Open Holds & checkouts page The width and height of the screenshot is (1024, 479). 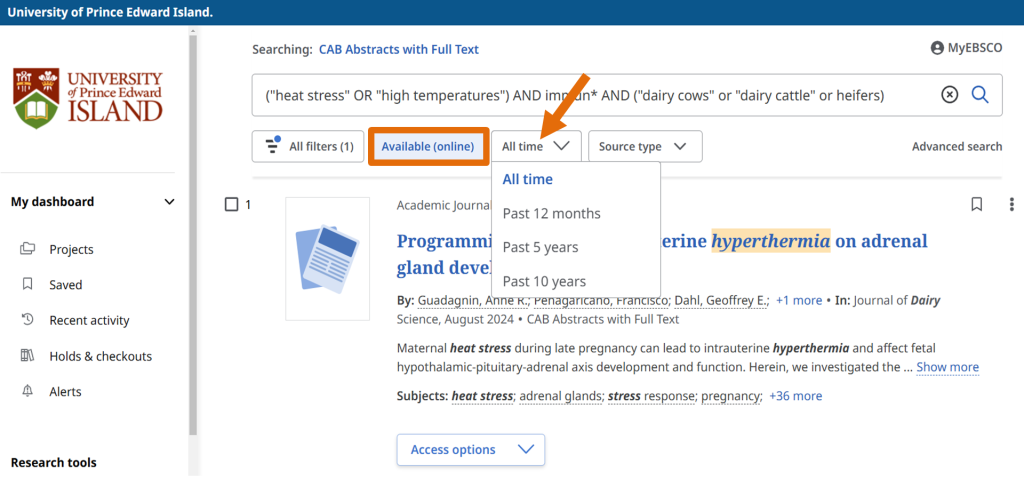100,356
